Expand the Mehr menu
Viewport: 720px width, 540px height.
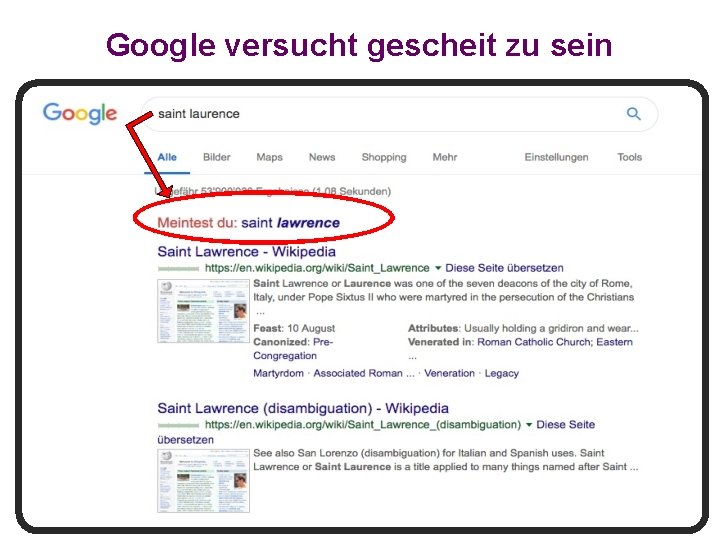click(x=445, y=157)
